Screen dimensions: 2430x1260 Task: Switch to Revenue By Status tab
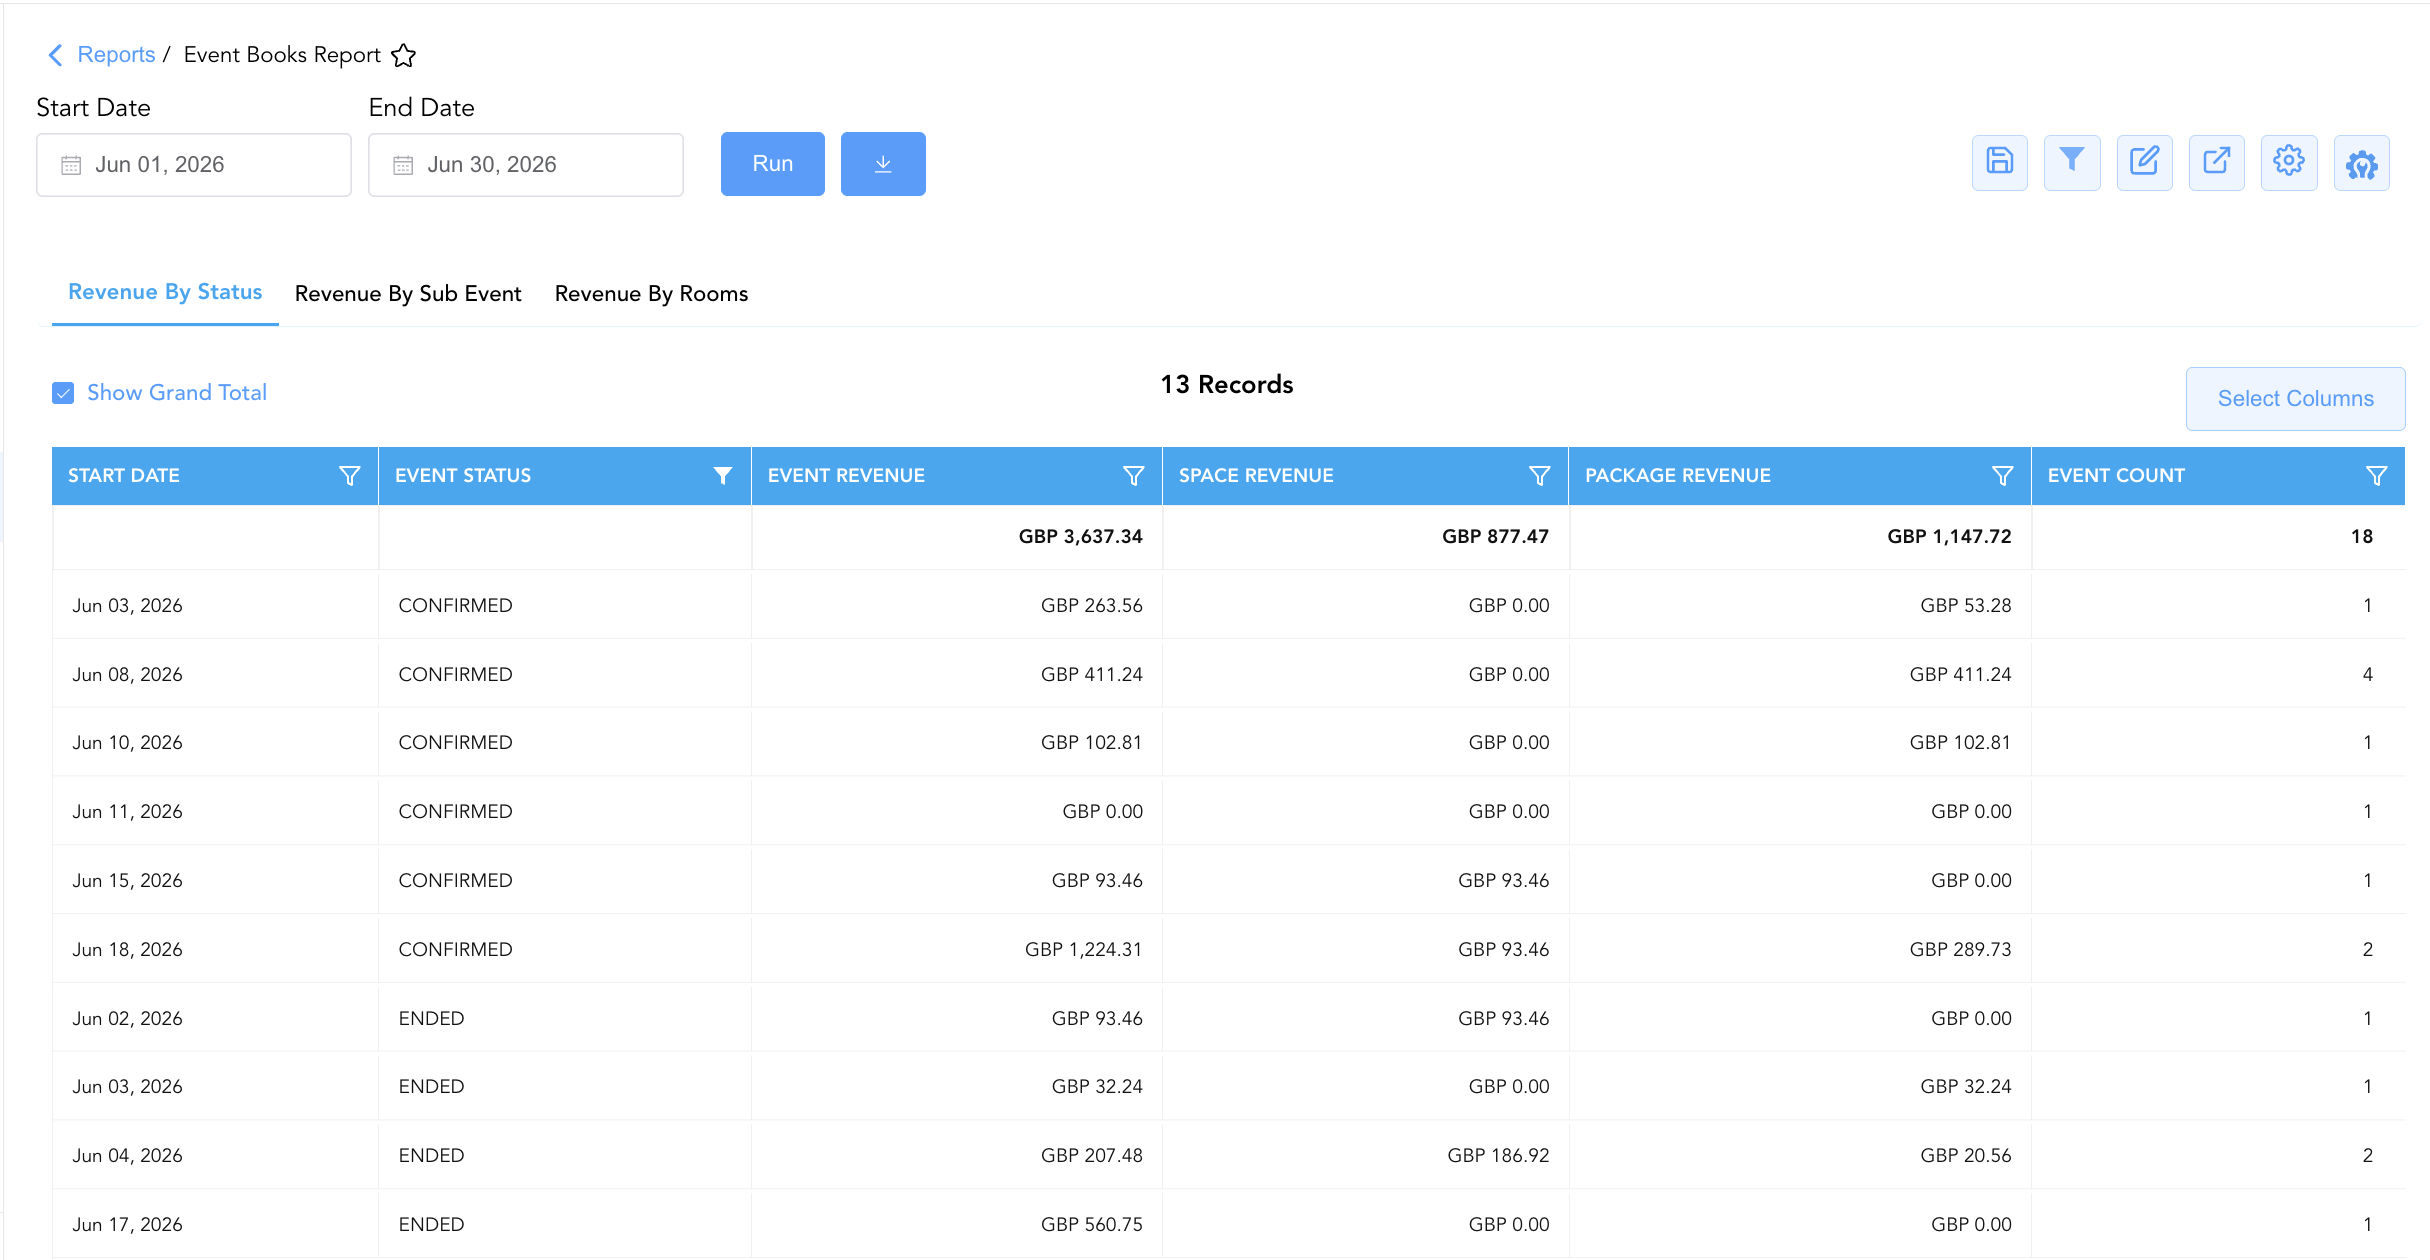tap(165, 292)
